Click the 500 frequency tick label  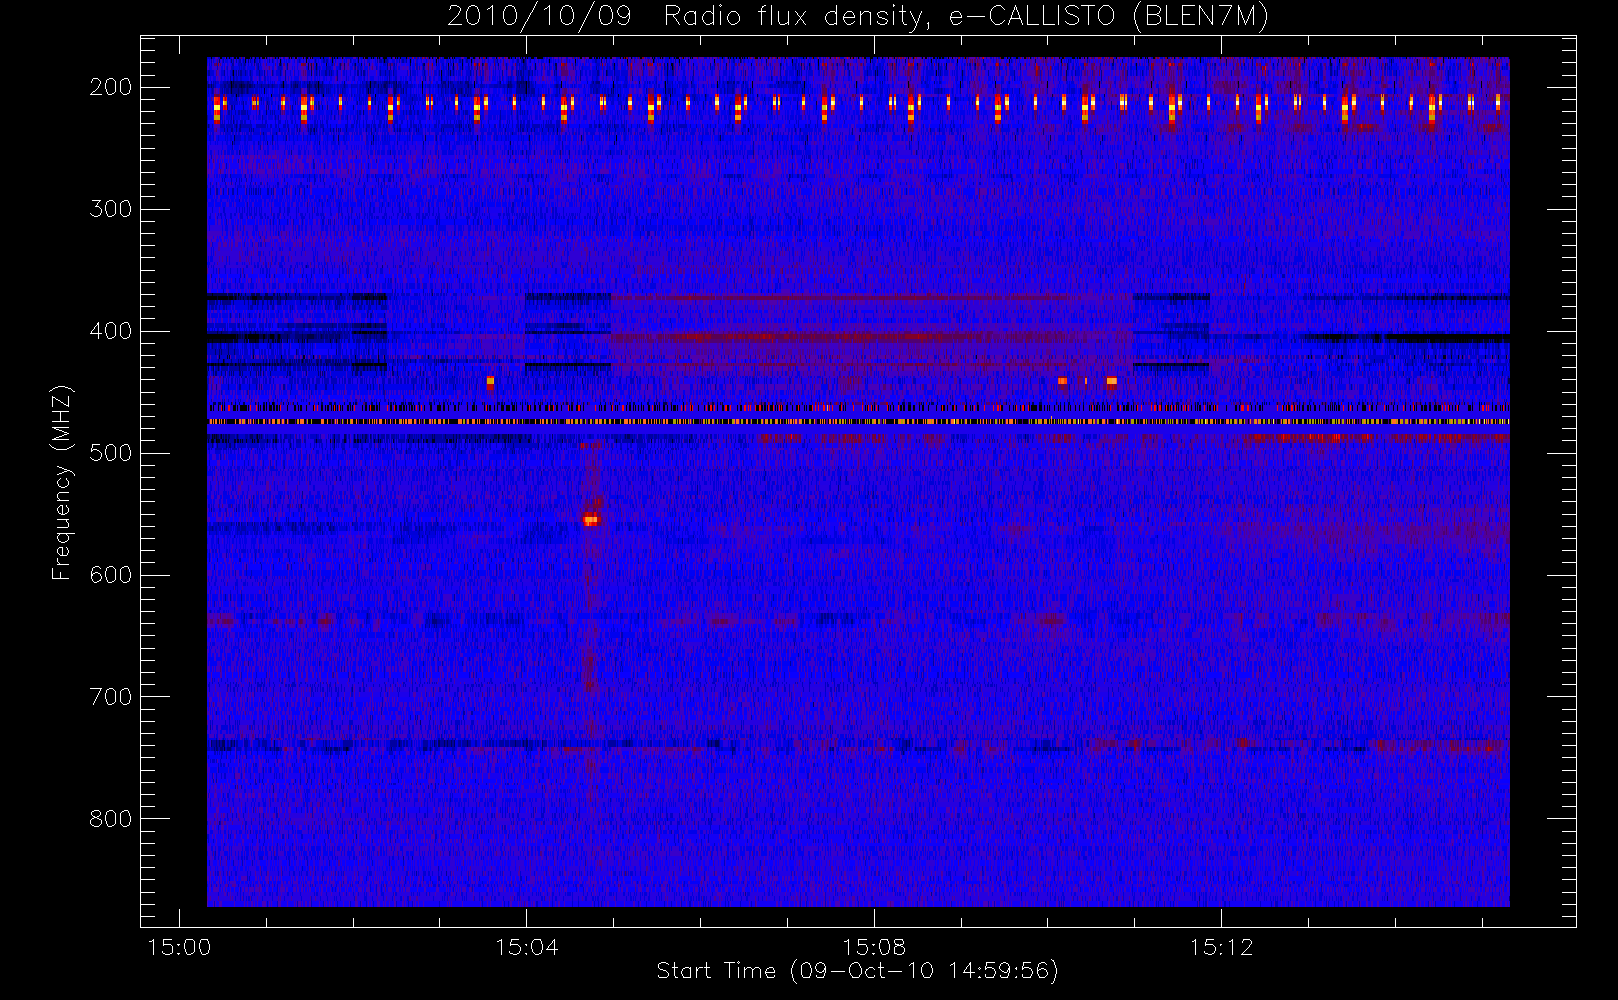pyautogui.click(x=111, y=453)
